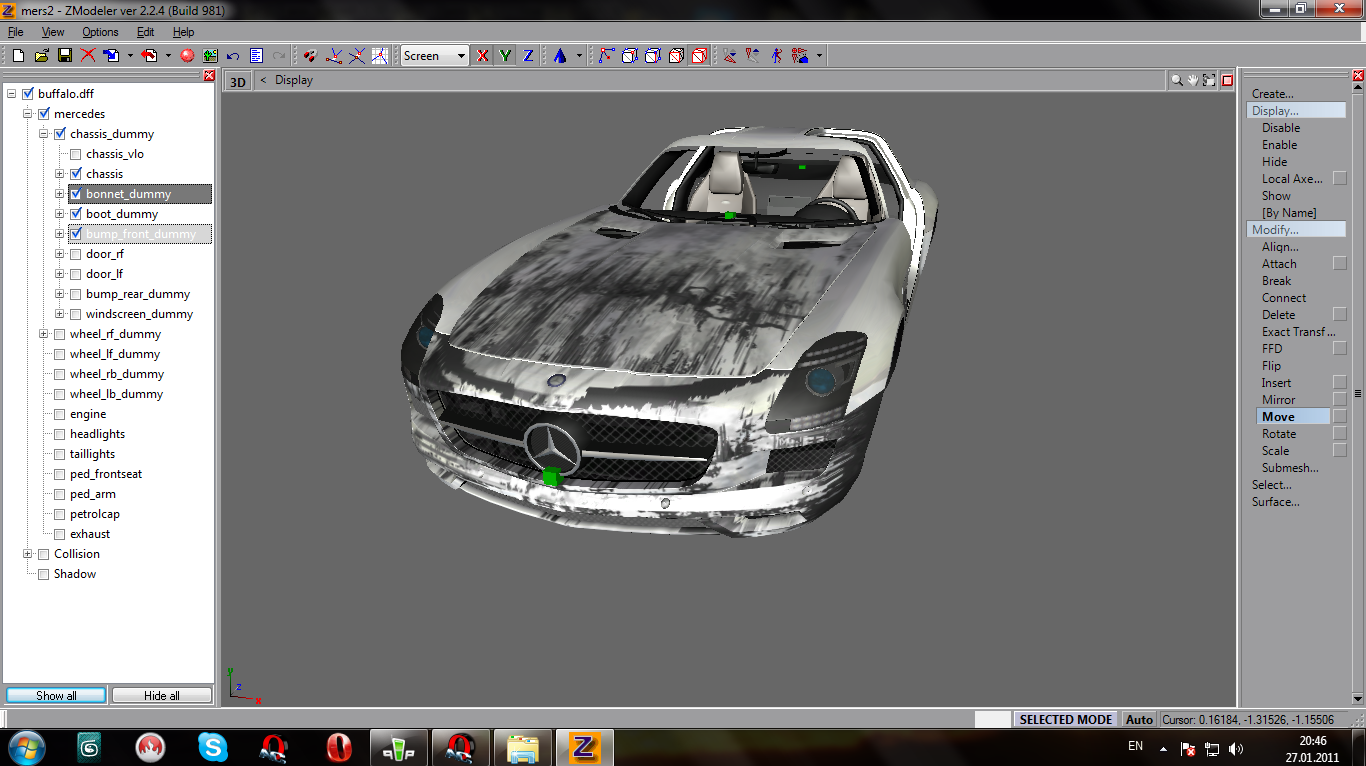Expand the chassis tree node
Image resolution: width=1366 pixels, height=766 pixels.
(x=60, y=174)
